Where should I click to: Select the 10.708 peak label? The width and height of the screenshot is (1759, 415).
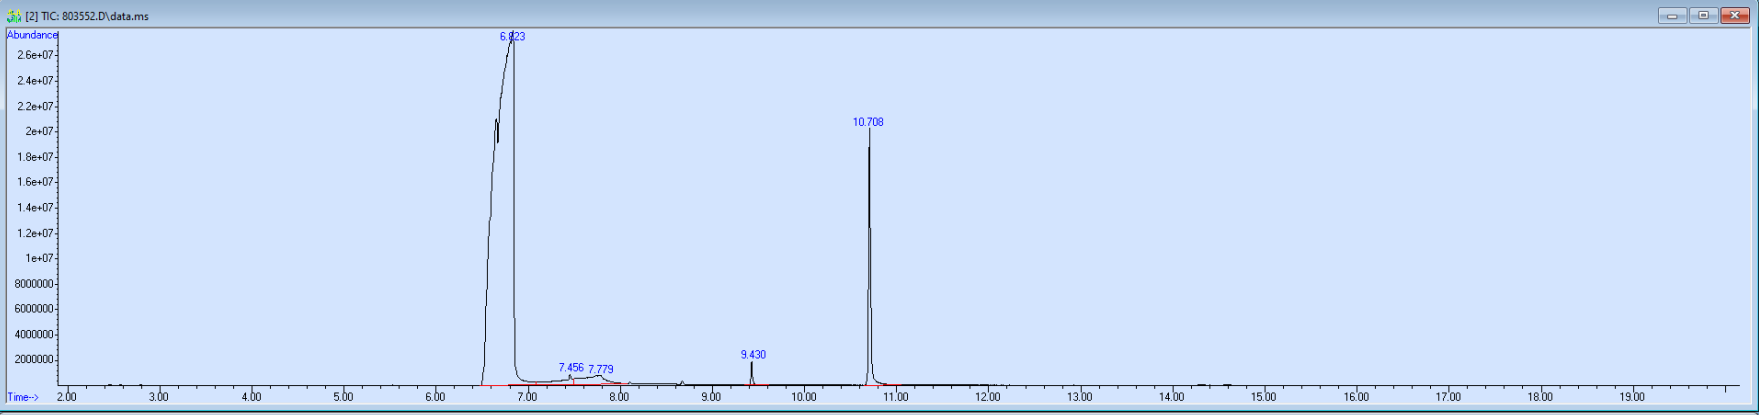coord(868,122)
